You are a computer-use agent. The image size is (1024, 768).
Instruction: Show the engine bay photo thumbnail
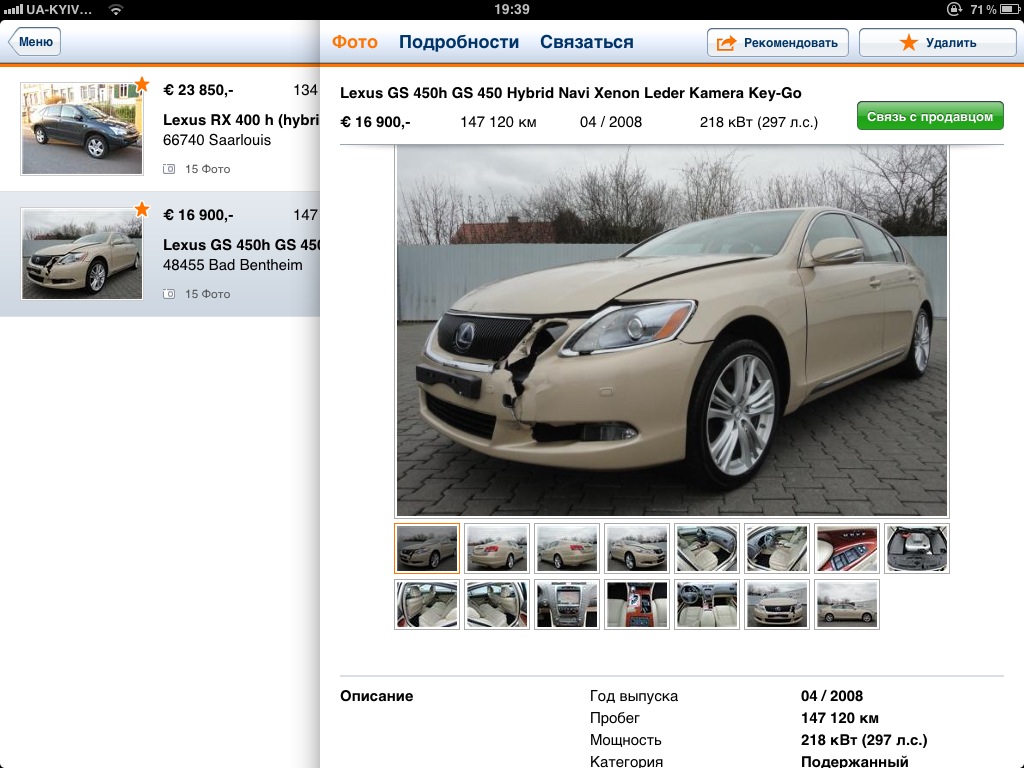tap(917, 548)
